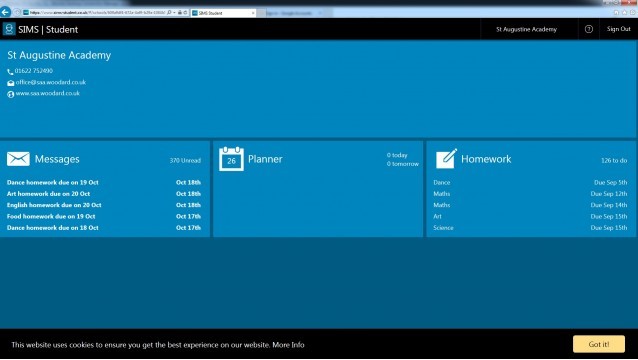Open St Augustine Academy in top navigation
The height and width of the screenshot is (360, 638).
coord(526,29)
